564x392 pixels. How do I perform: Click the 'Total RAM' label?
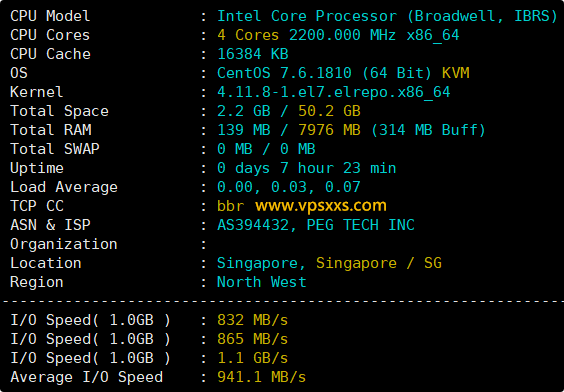pos(50,130)
